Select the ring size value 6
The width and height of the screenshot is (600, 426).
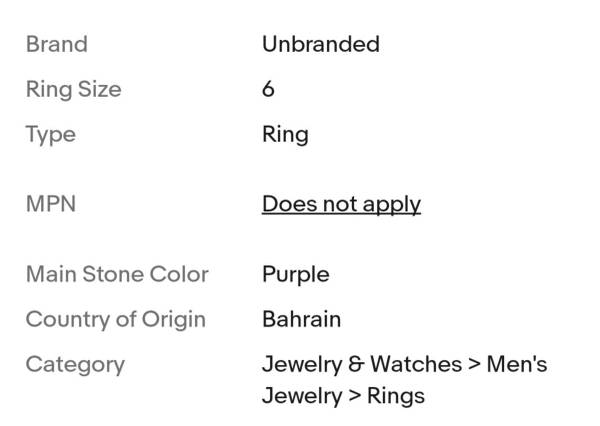[x=268, y=89]
